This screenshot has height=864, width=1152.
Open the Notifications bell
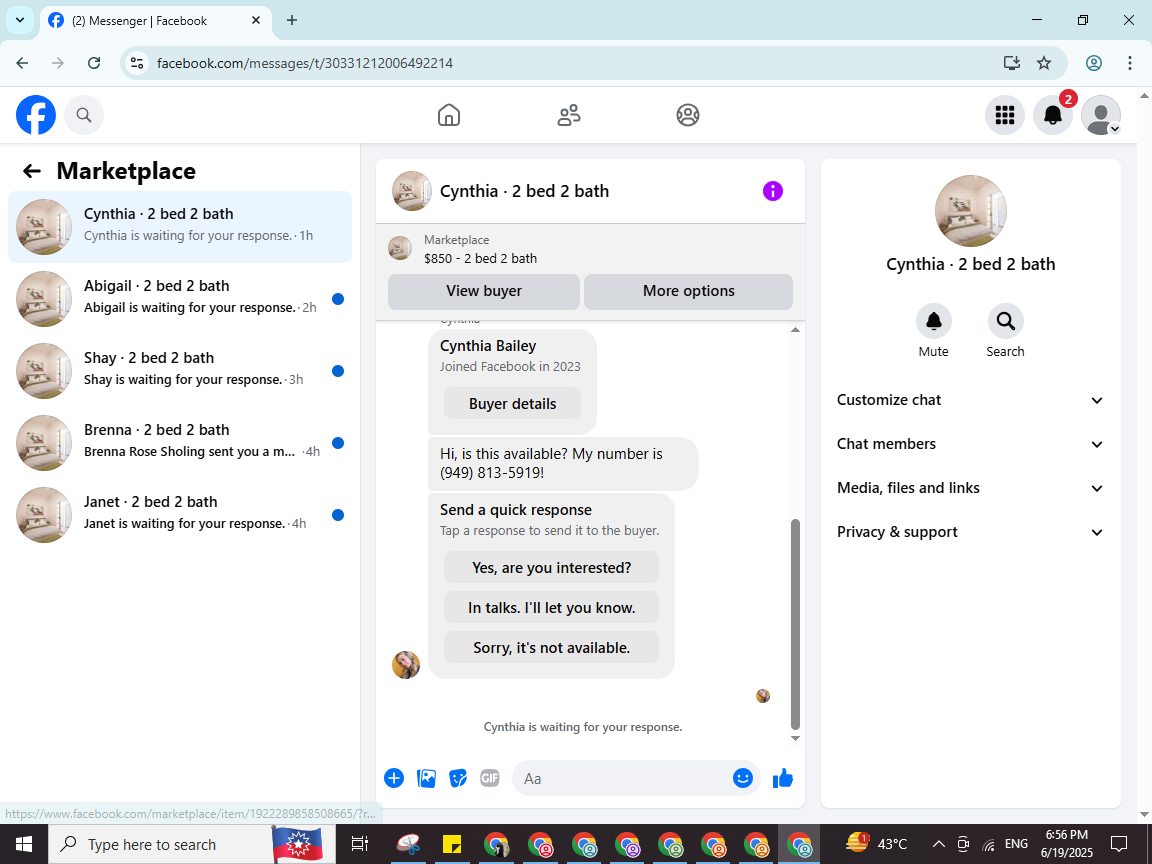point(1053,115)
